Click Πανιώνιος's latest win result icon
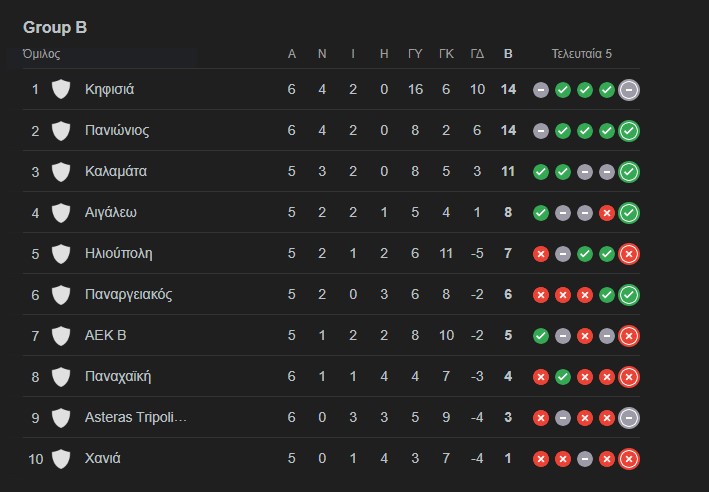The height and width of the screenshot is (492, 709). pos(629,131)
